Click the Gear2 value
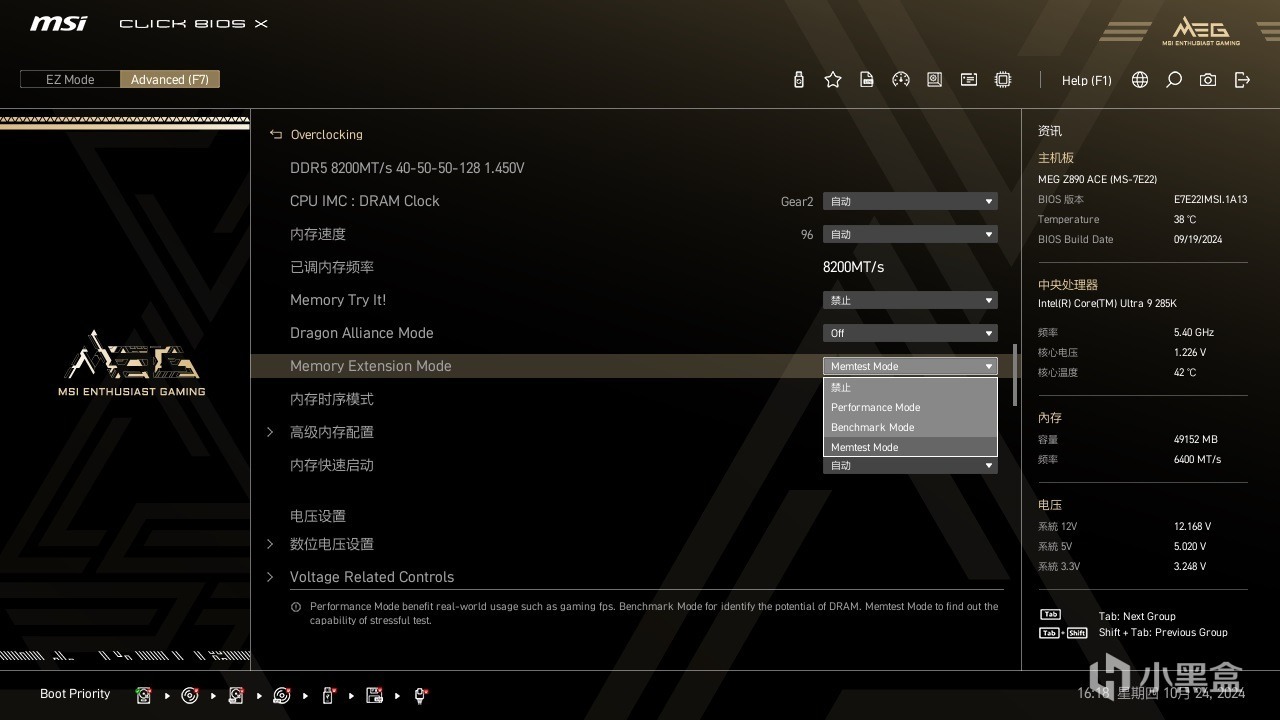1280x720 pixels. [x=797, y=202]
